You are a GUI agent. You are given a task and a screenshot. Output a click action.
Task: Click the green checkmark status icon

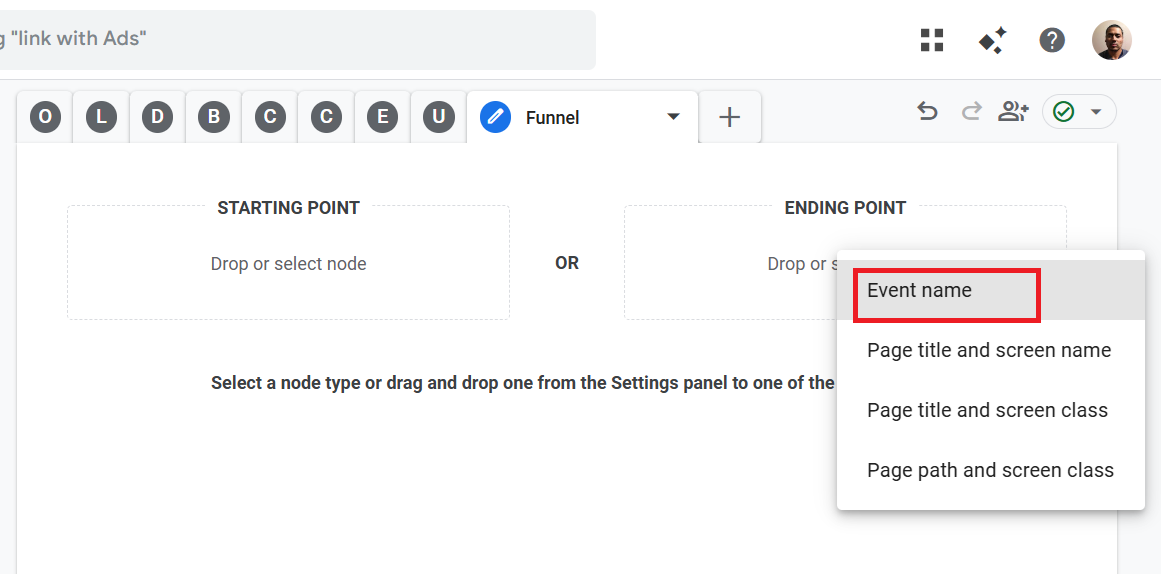1064,112
